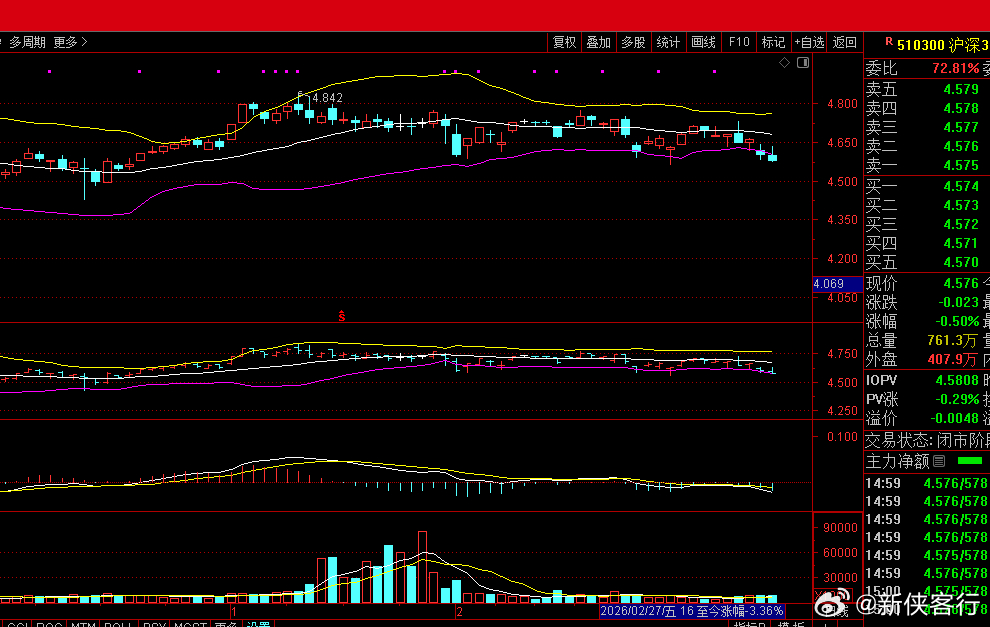
Task: Click the blue 4.069 price cursor label
Action: click(x=837, y=284)
